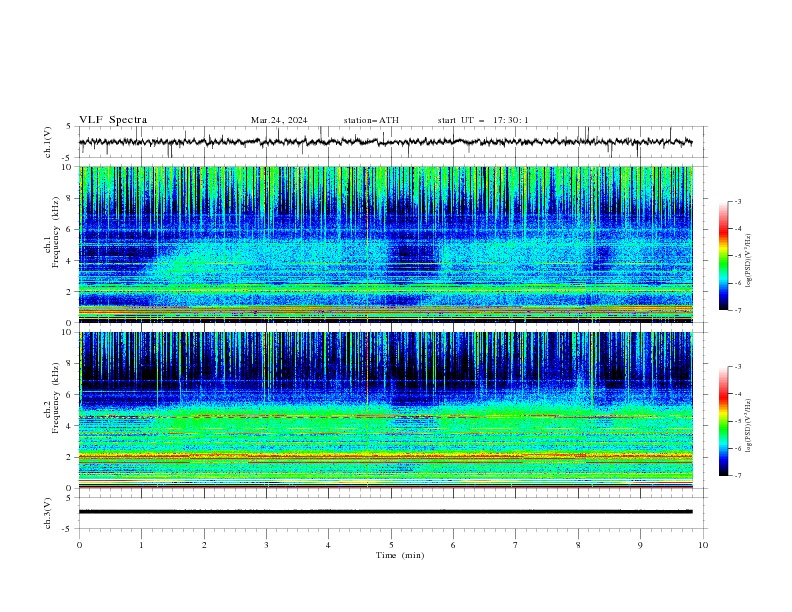This screenshot has width=792, height=612.
Task: Click time axis tick label "10"
Action: [x=703, y=545]
